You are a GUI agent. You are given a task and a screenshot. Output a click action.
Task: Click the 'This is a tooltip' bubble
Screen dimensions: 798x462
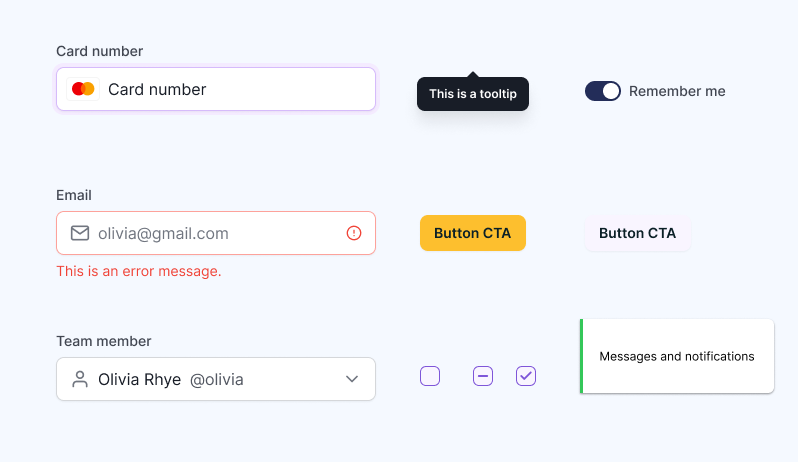click(472, 94)
